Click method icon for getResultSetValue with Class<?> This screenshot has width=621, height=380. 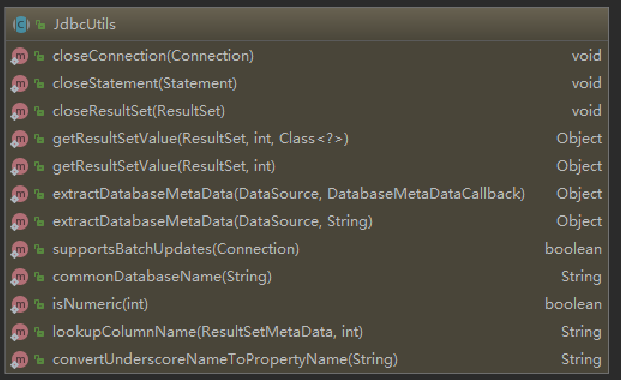pyautogui.click(x=19, y=139)
